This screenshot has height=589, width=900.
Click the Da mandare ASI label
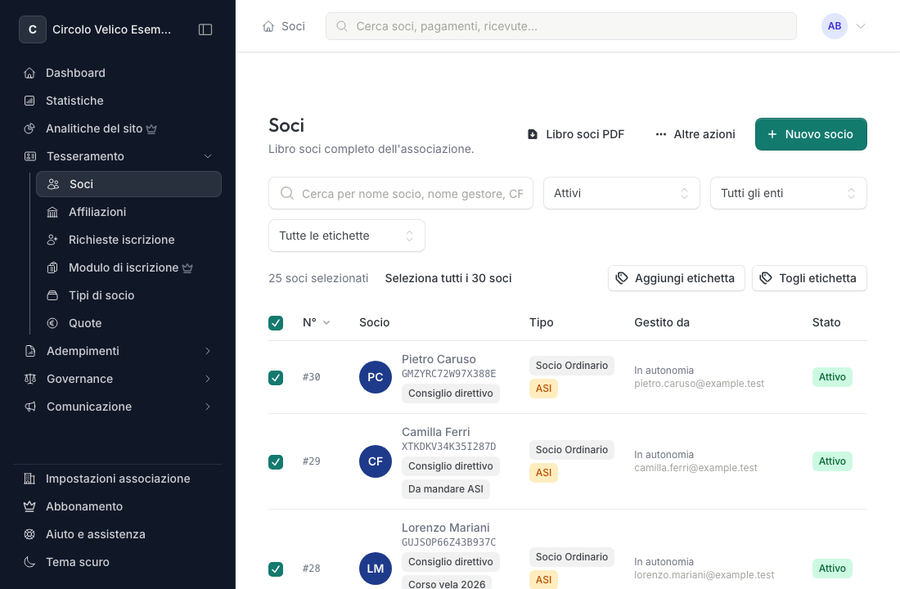coord(445,489)
